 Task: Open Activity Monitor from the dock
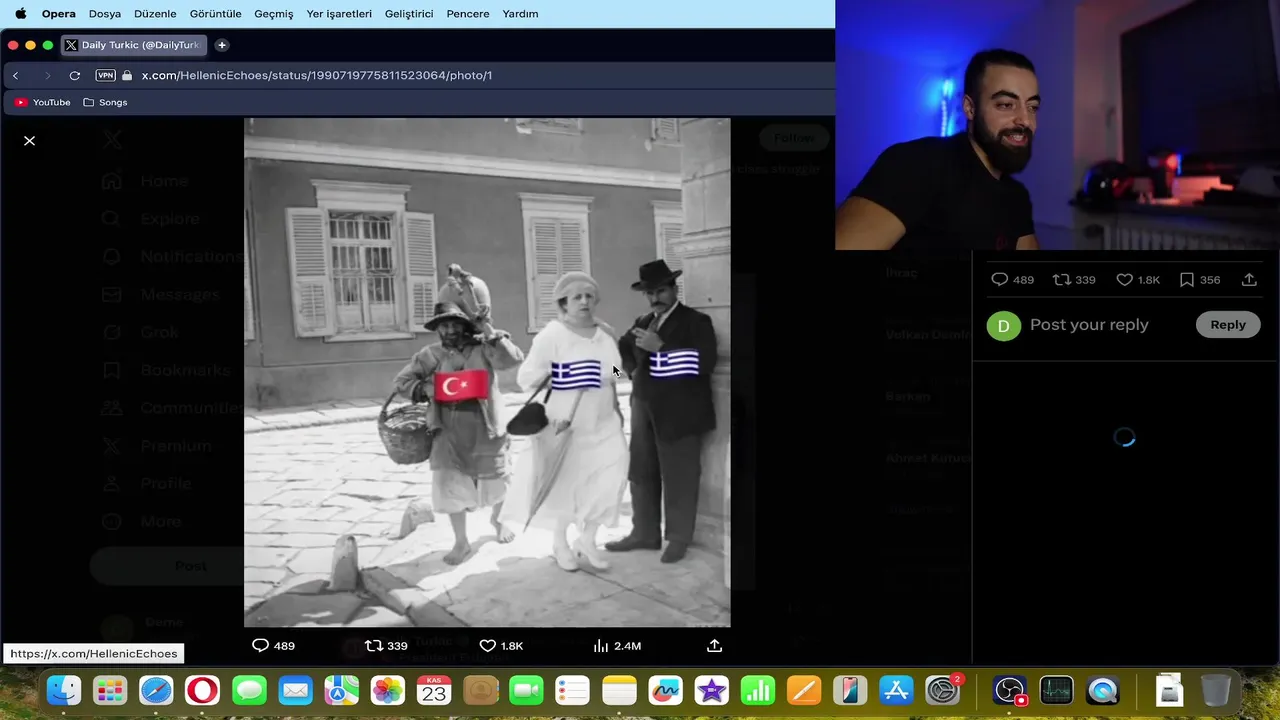coord(1056,690)
